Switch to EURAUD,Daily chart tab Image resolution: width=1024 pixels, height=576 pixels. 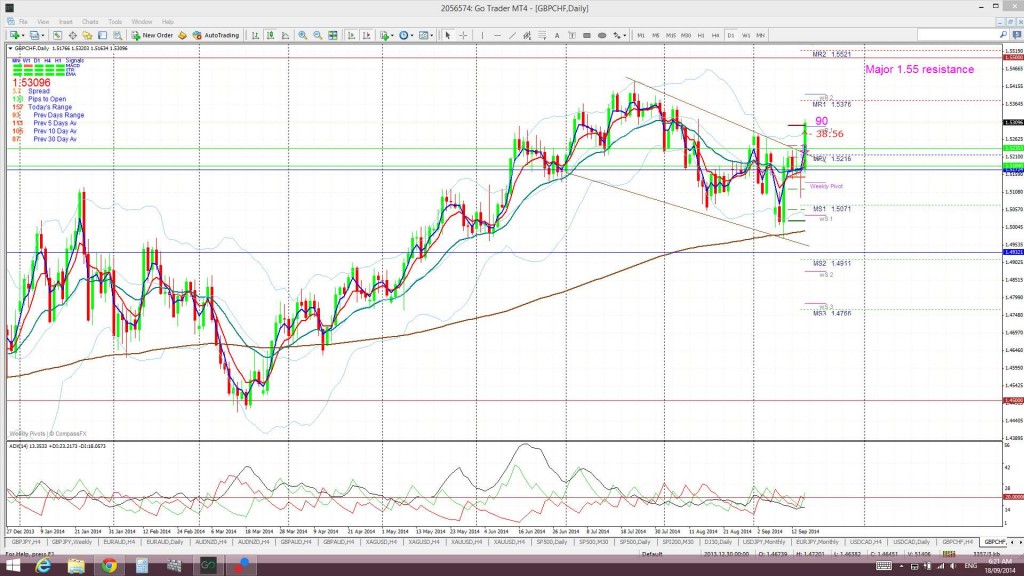165,542
